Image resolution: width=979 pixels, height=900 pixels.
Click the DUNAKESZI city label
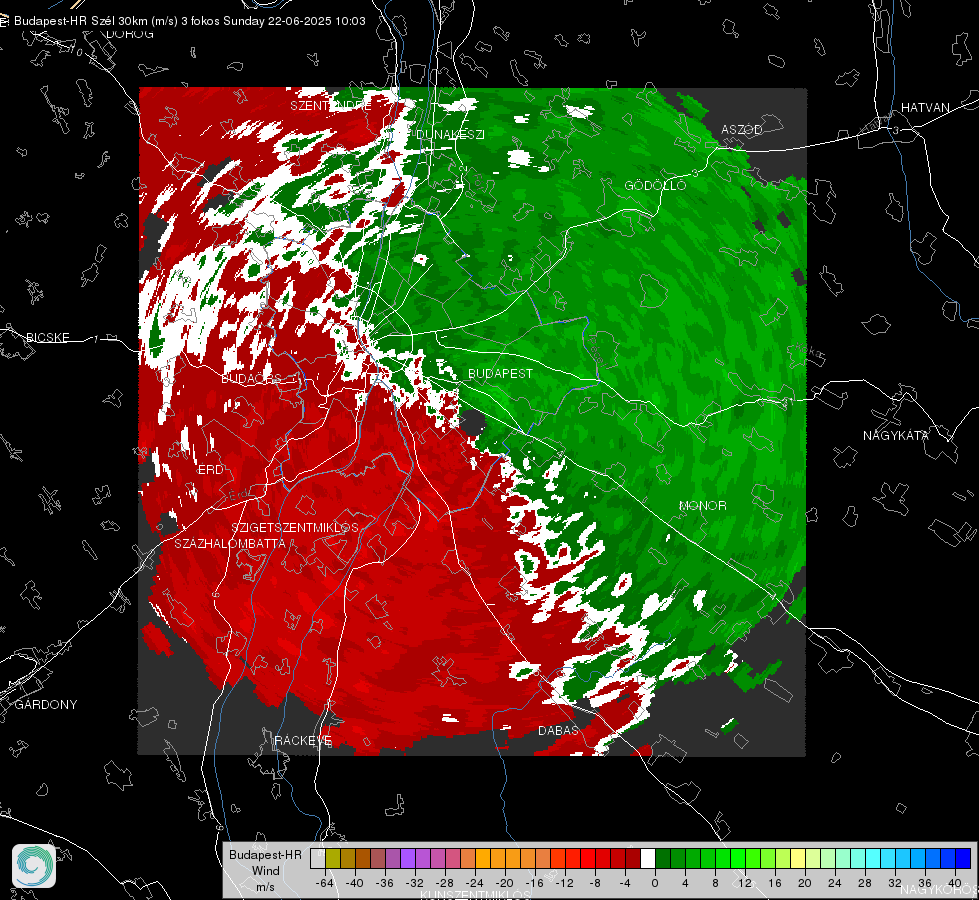coord(450,134)
